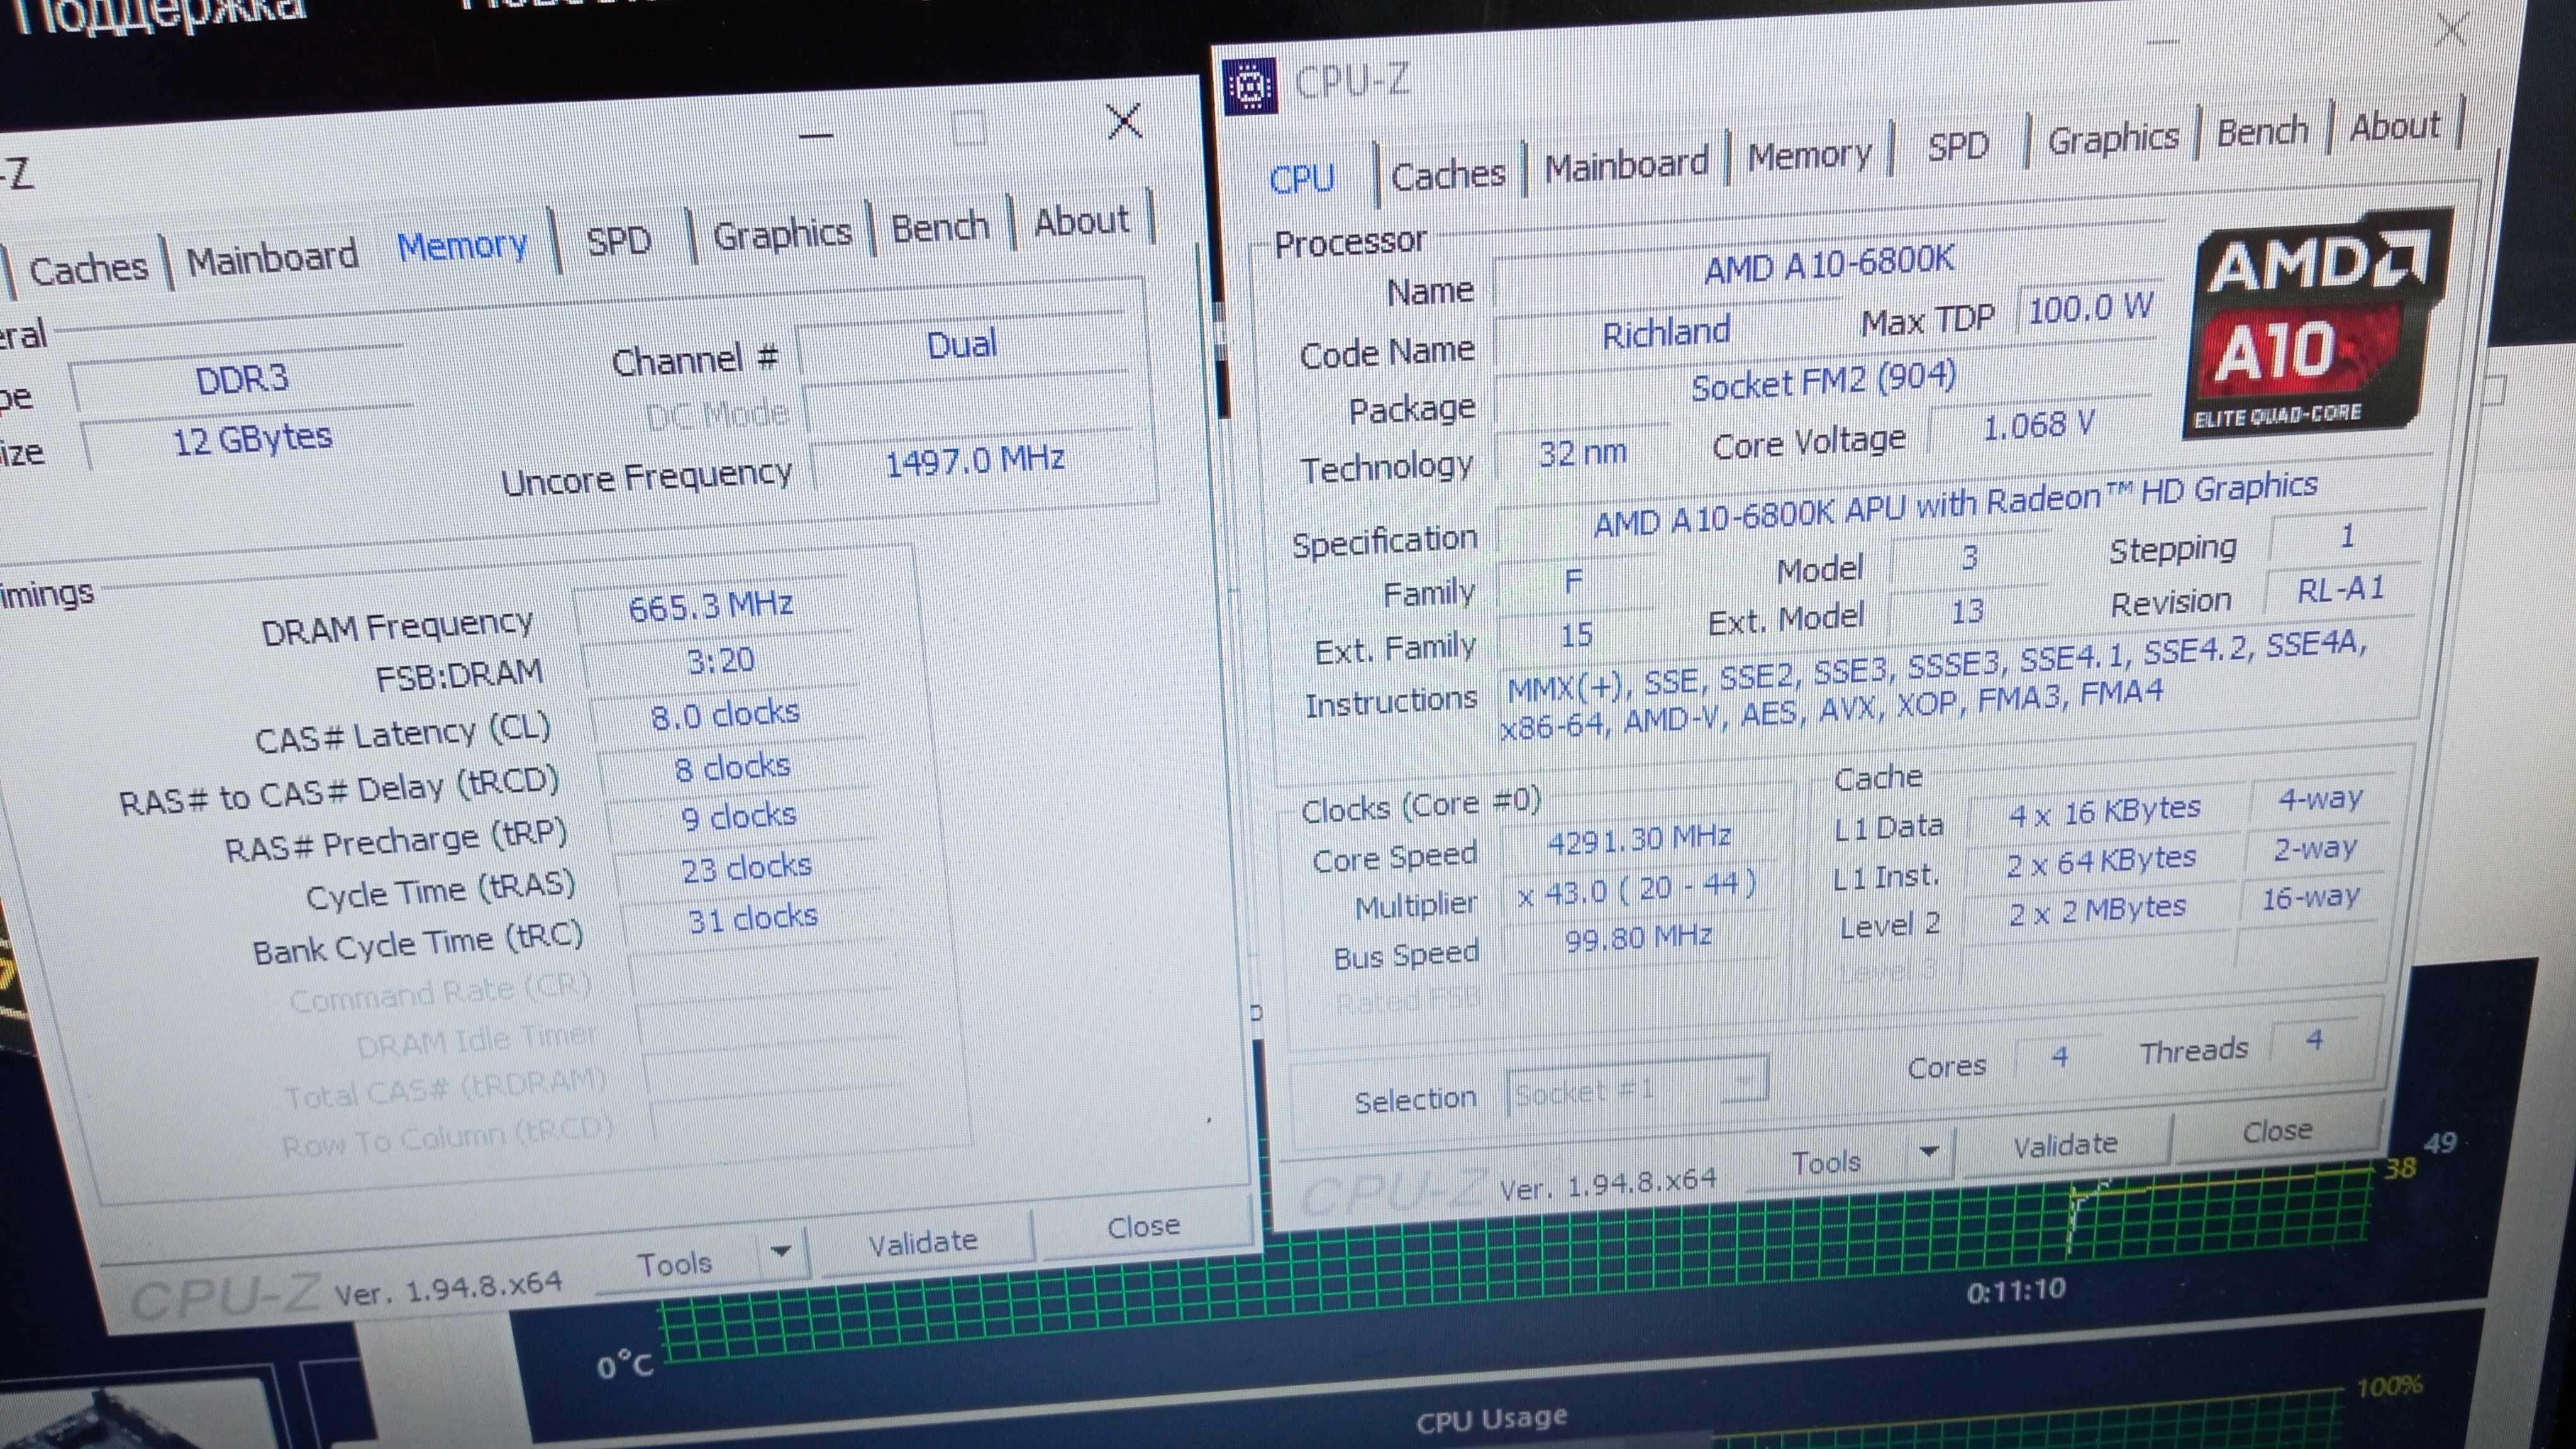Click the Level 2 cache 2 x 2 MBytes value
Viewport: 2576px width, 1449px height.
click(x=2097, y=911)
